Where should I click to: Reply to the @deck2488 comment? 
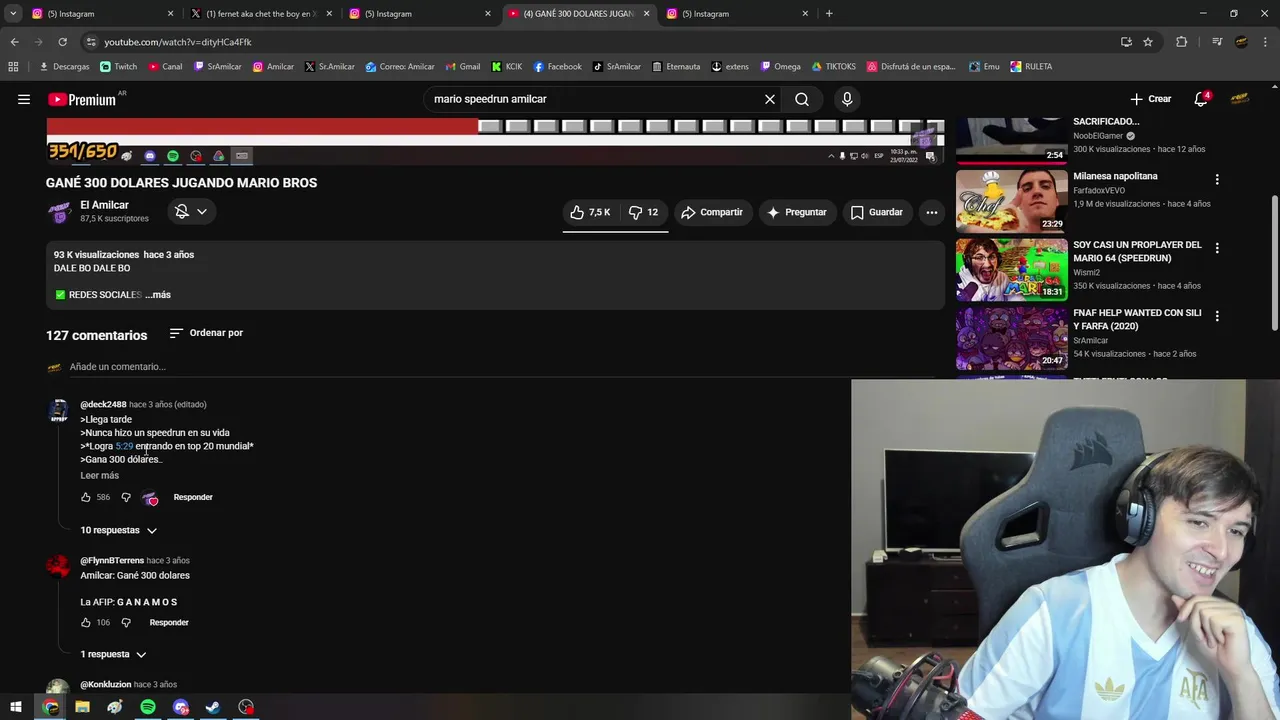point(193,497)
